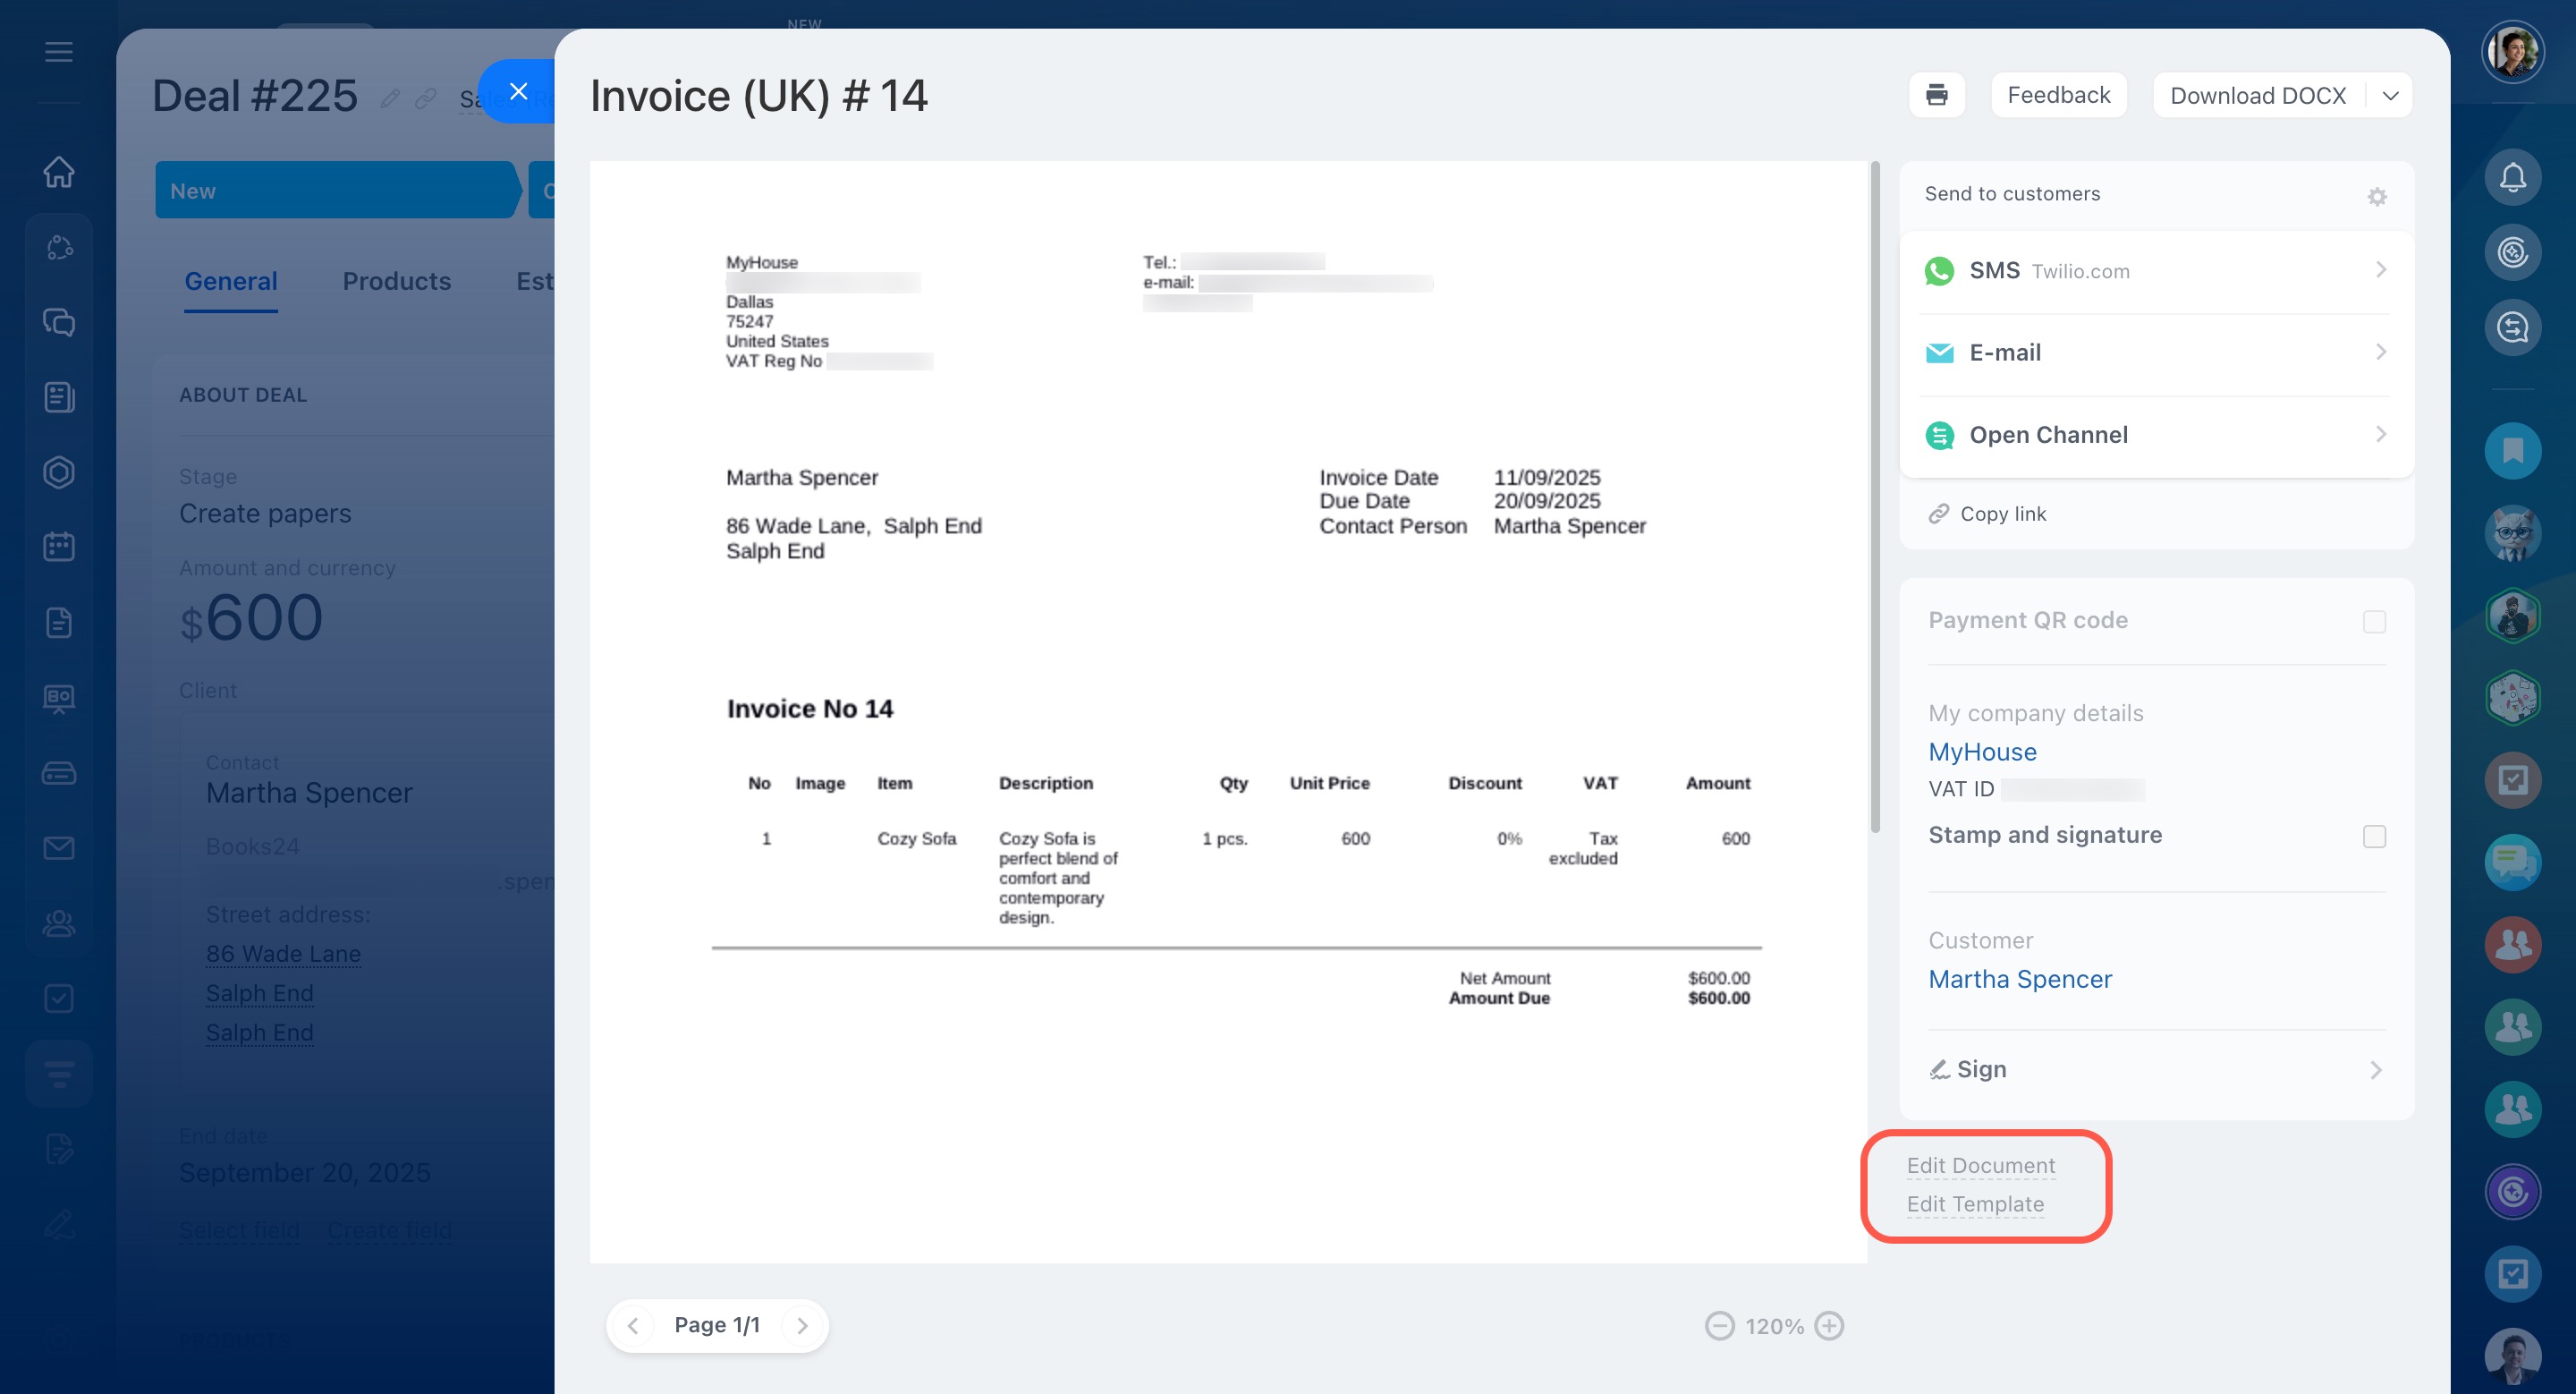
Task: Enable the Payment QR code checkbox
Action: coord(2373,621)
